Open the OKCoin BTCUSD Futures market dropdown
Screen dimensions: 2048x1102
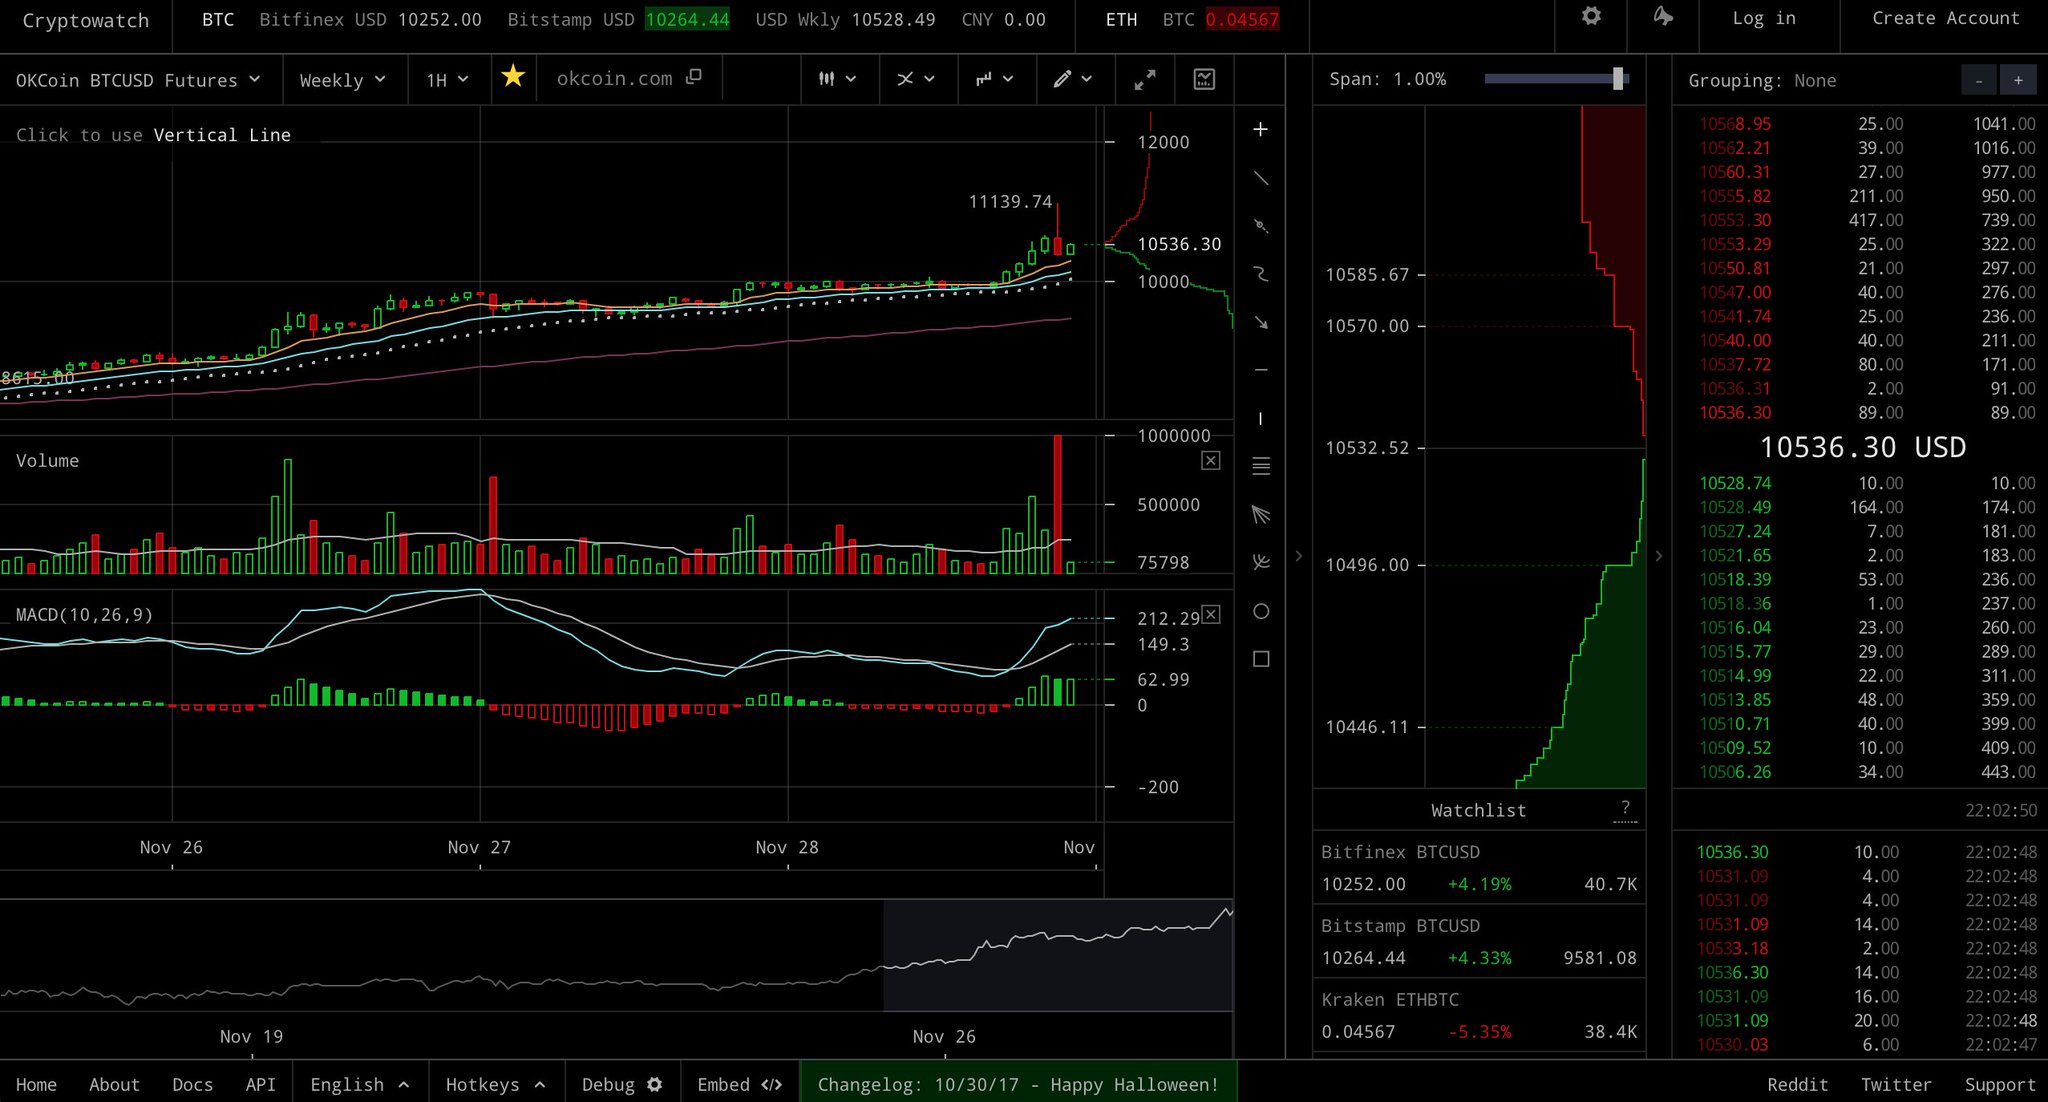coord(138,80)
